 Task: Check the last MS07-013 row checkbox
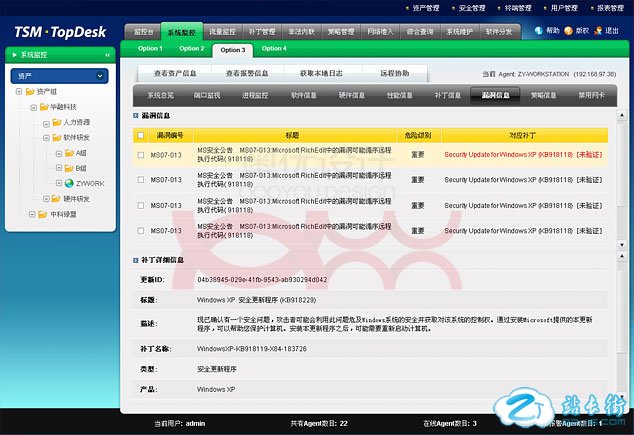tap(141, 231)
